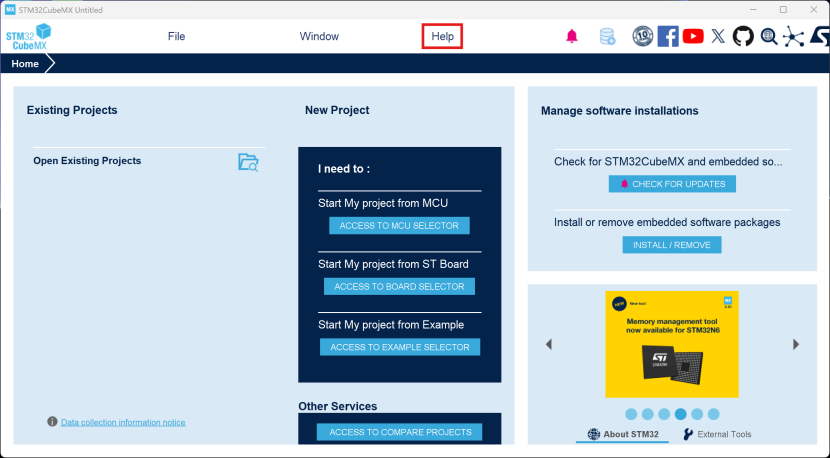This screenshot has height=458, width=830.
Task: Click the External Tools wrench icon
Action: coord(688,434)
